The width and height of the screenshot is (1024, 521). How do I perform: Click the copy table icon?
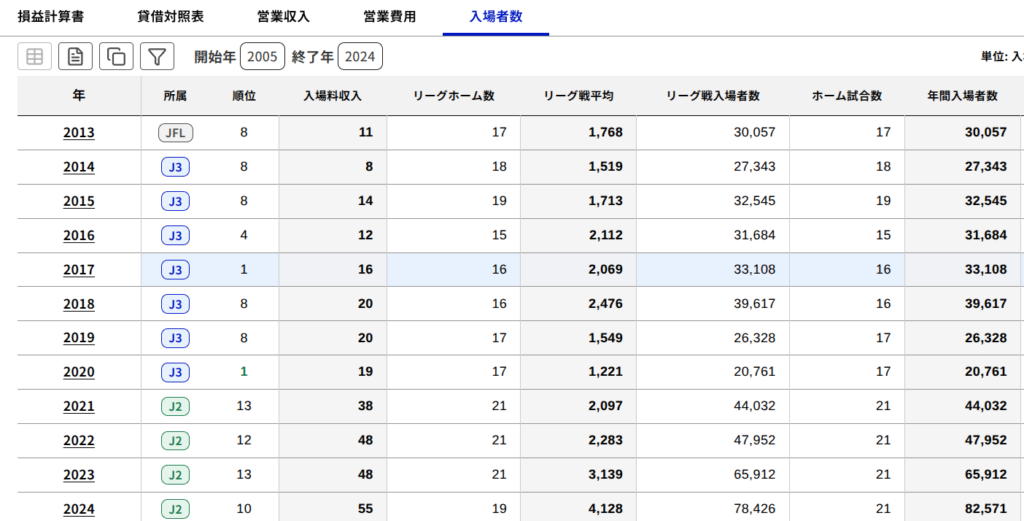tap(116, 57)
